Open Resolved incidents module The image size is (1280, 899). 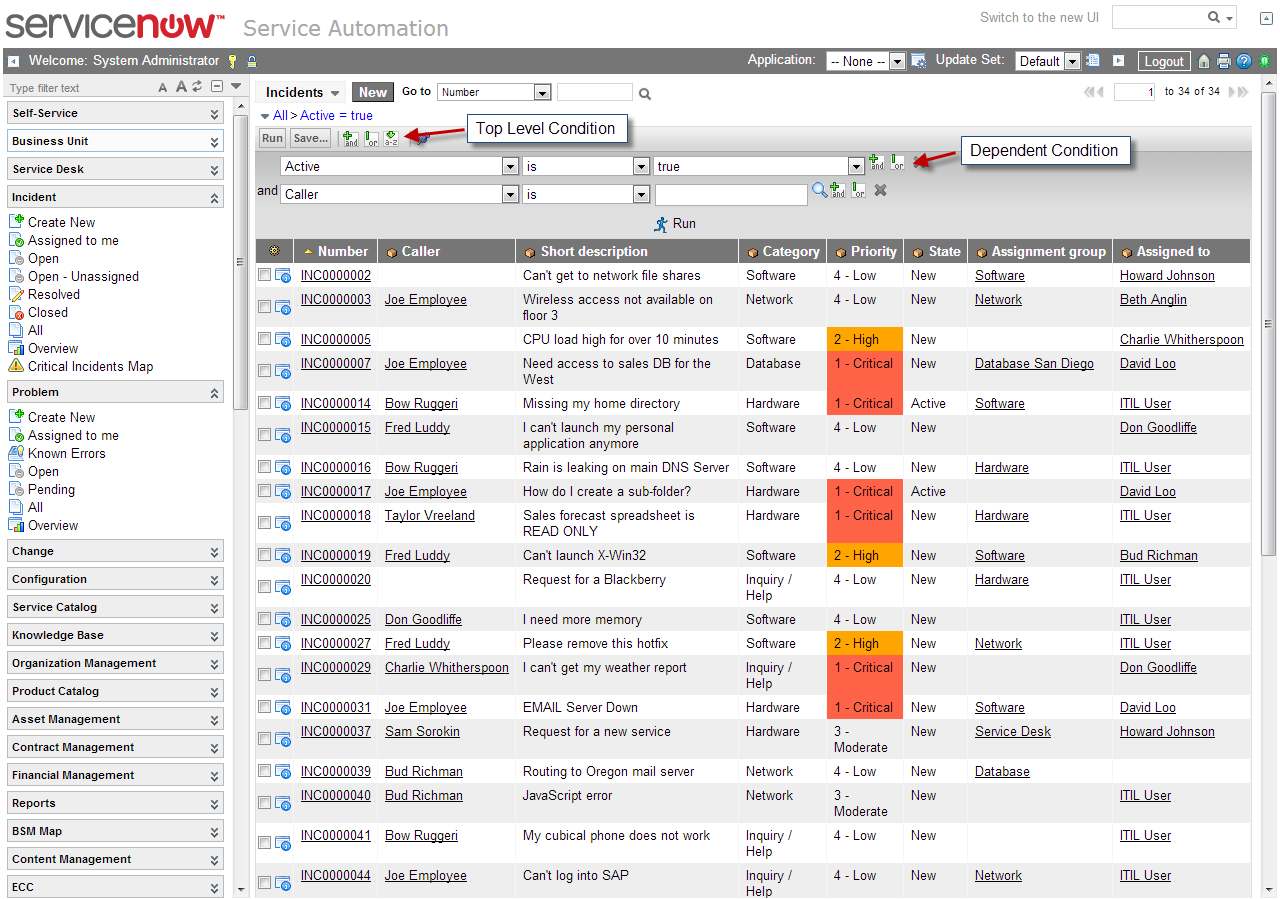coord(54,294)
